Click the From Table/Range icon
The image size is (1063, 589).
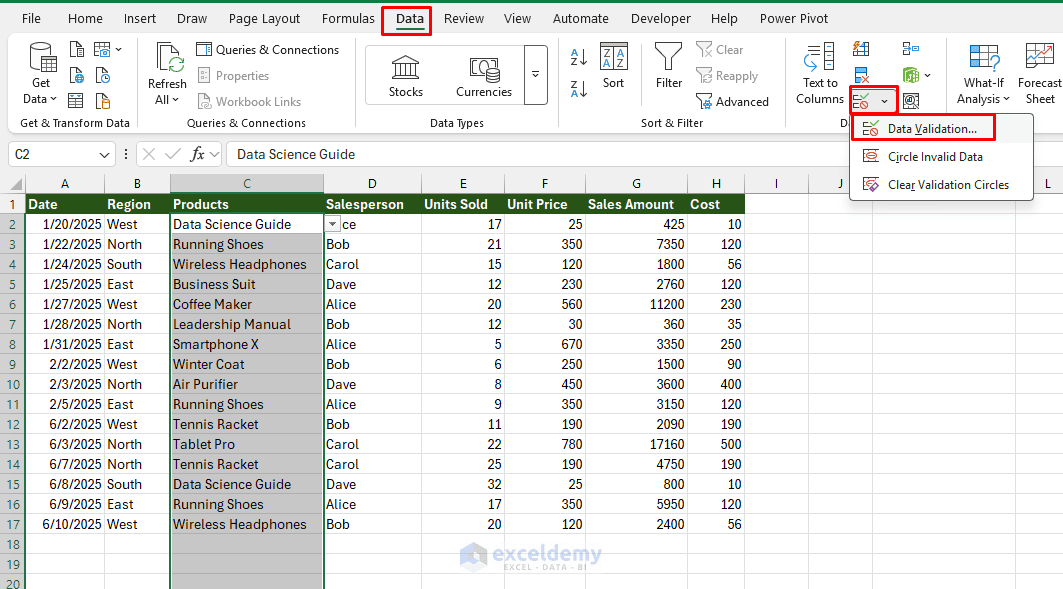click(77, 101)
